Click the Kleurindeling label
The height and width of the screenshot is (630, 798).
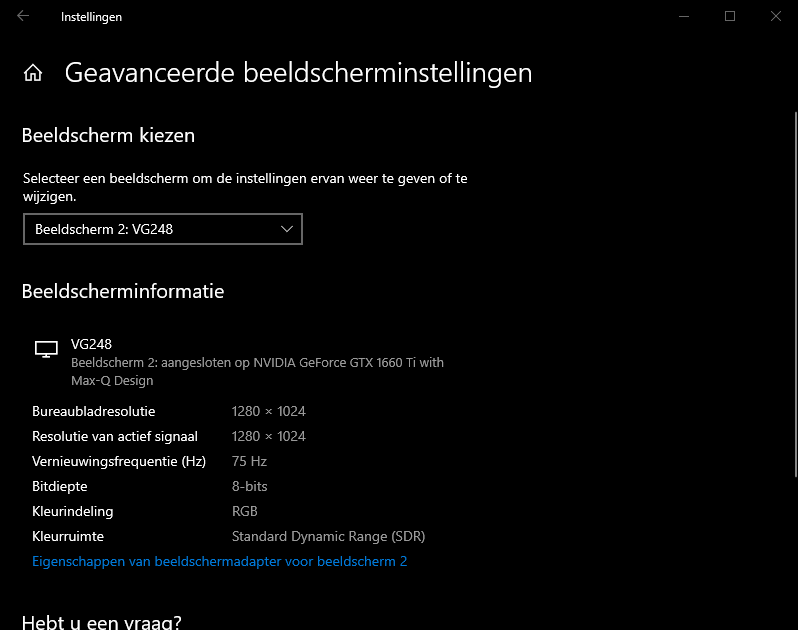tap(73, 511)
